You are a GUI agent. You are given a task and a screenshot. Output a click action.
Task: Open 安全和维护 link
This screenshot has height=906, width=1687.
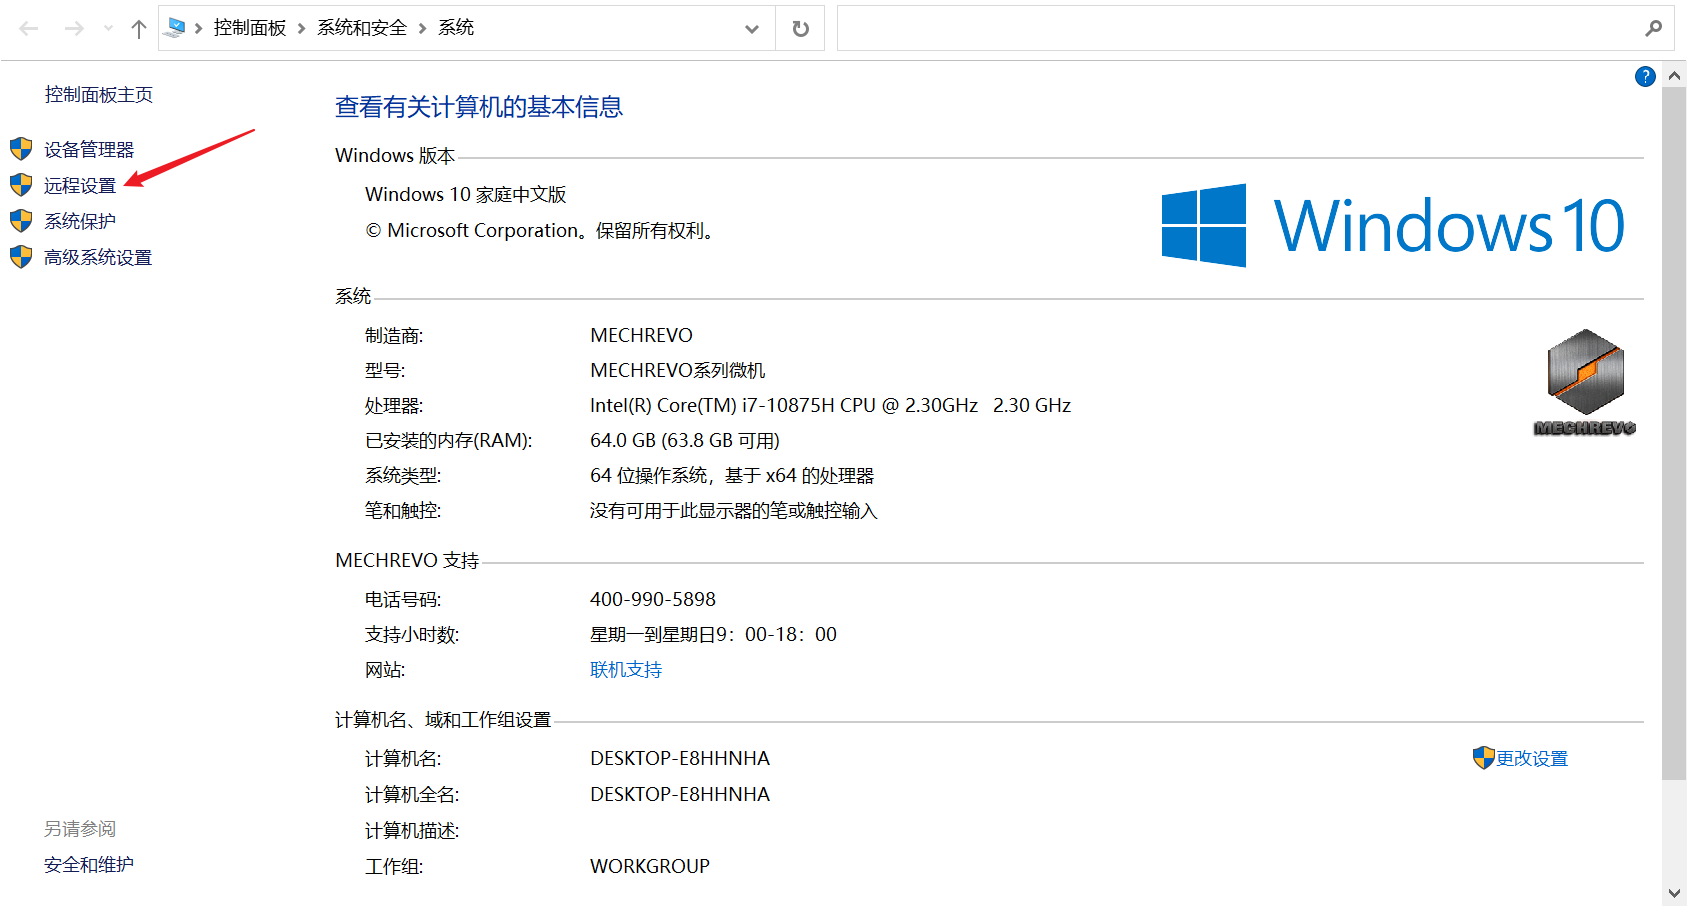(x=88, y=865)
